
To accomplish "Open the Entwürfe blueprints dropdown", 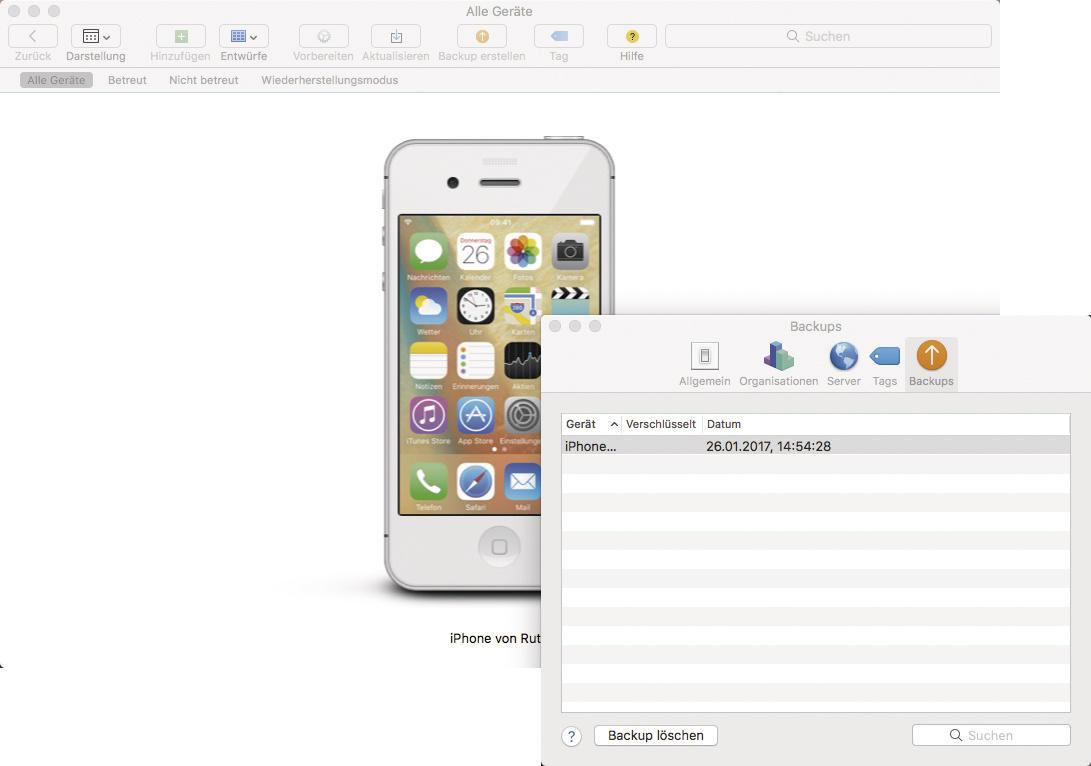I will (x=244, y=36).
